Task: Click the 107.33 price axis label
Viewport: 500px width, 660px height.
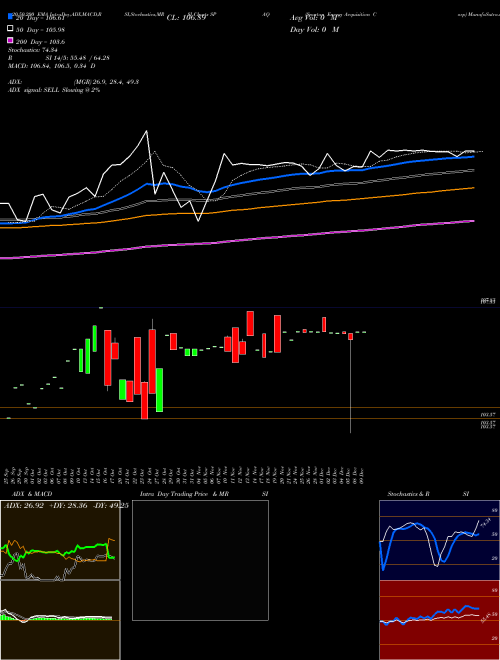Action: tap(488, 301)
